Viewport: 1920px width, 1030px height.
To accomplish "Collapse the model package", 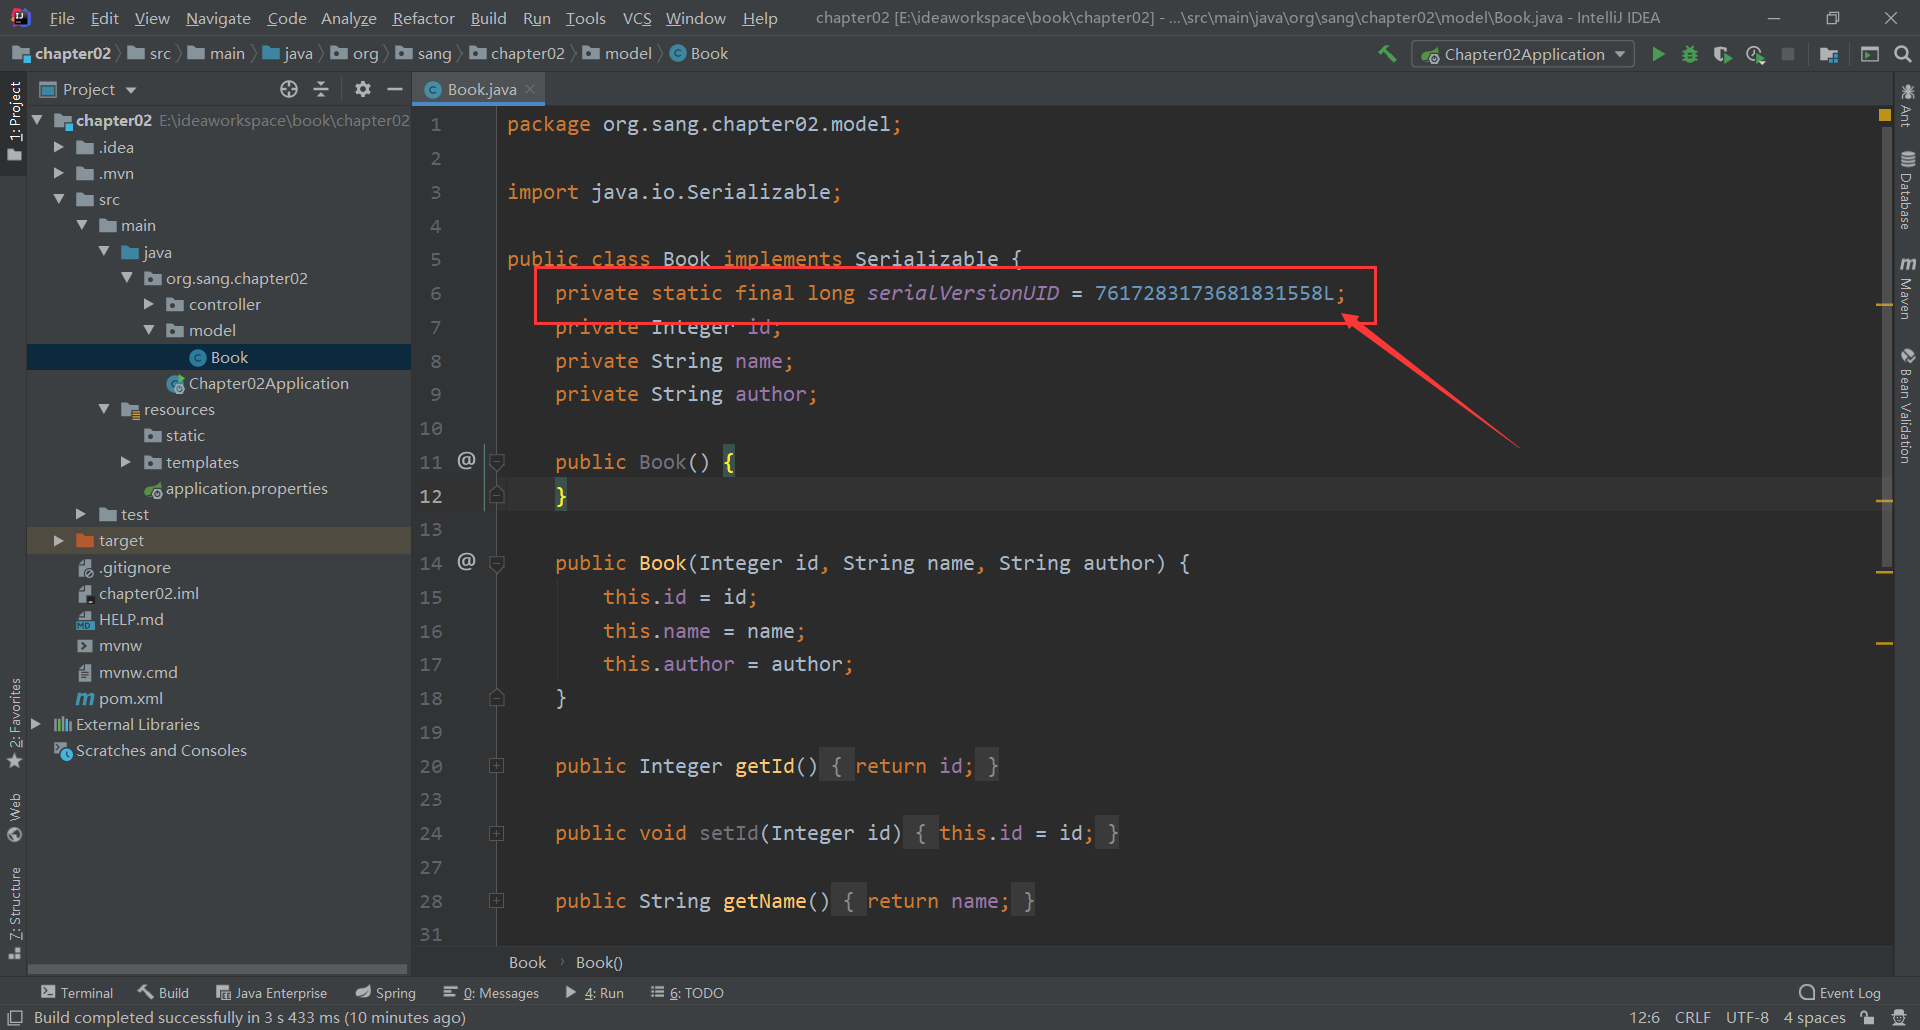I will tap(149, 330).
